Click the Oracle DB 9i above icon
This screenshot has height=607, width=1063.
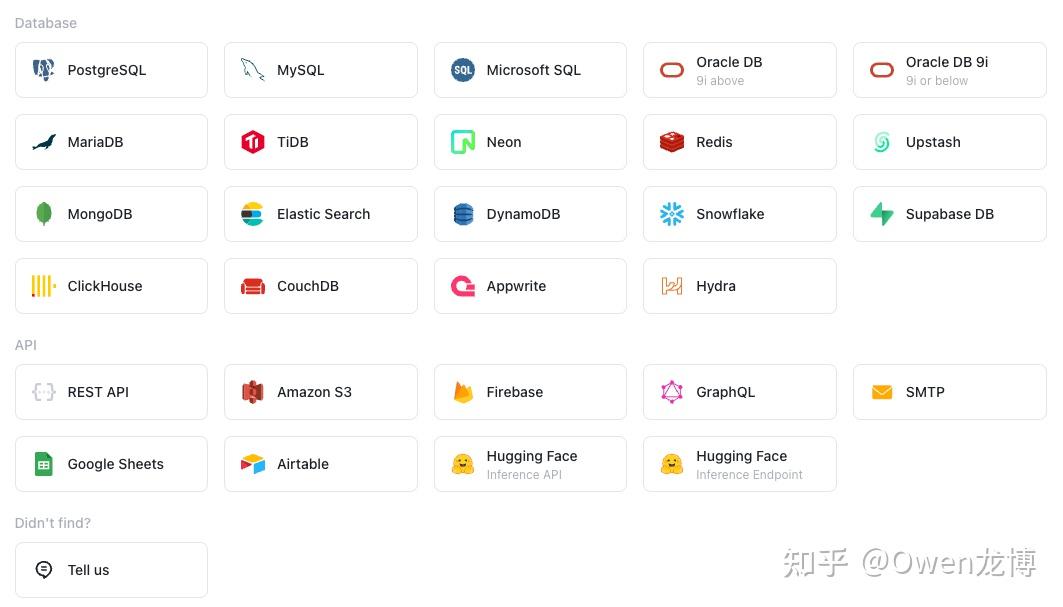[672, 70]
